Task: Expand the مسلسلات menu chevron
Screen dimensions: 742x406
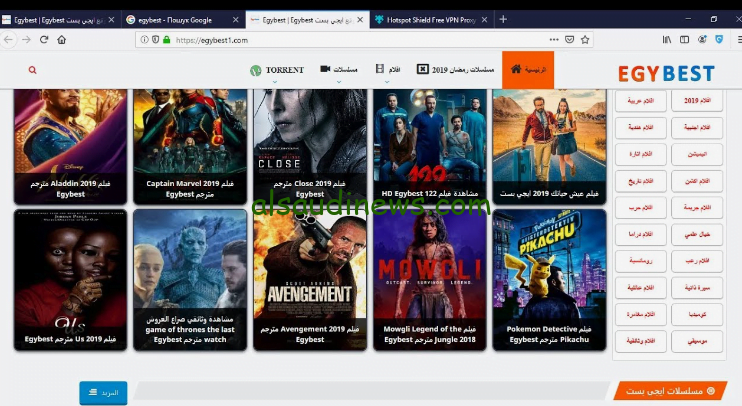Action: (x=339, y=82)
